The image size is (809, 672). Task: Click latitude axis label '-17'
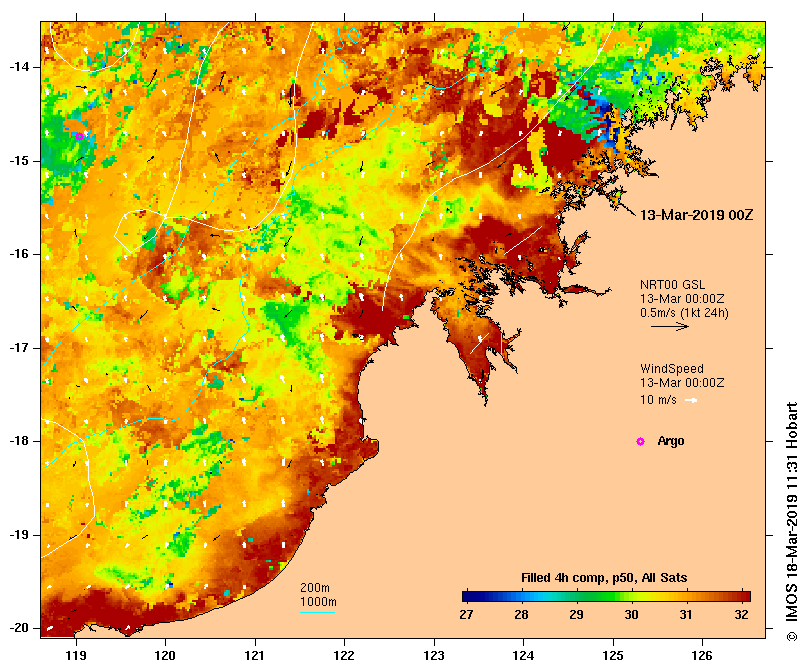click(19, 348)
